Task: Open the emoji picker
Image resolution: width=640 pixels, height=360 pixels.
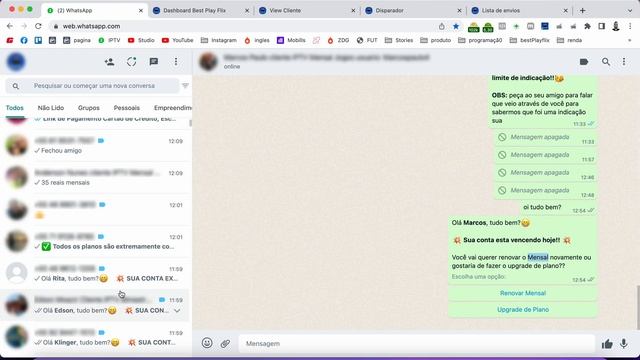Action: [x=207, y=343]
